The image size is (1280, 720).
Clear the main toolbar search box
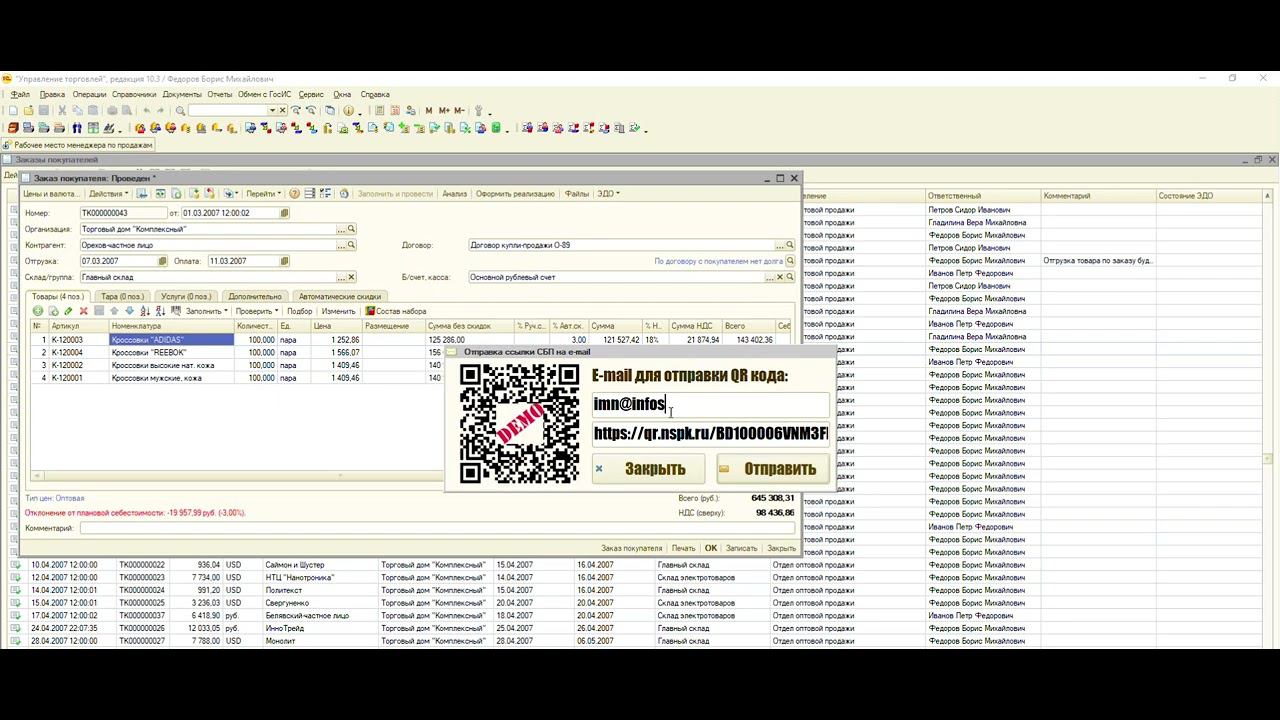[x=283, y=111]
